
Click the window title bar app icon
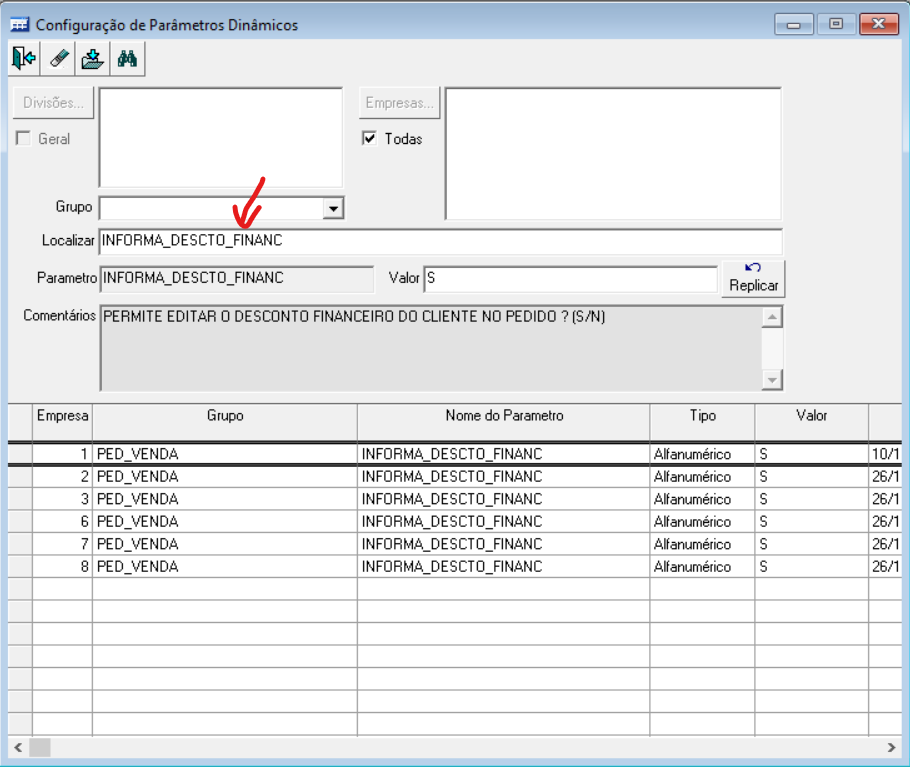point(19,25)
